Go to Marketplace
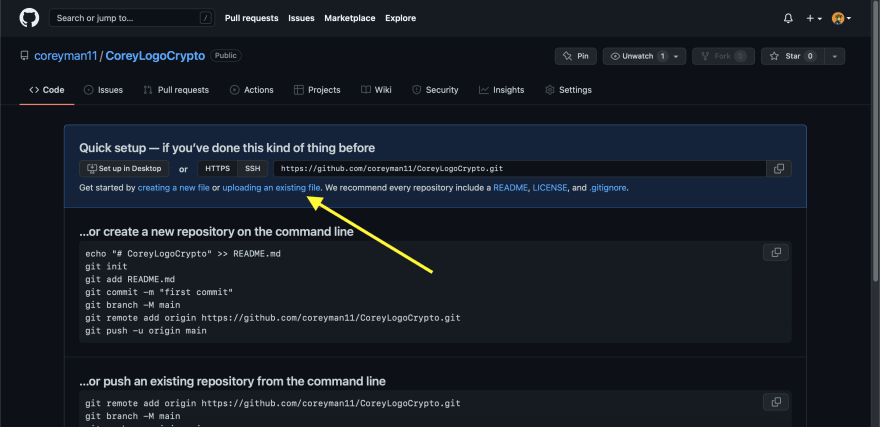This screenshot has height=427, width=880. pyautogui.click(x=350, y=18)
